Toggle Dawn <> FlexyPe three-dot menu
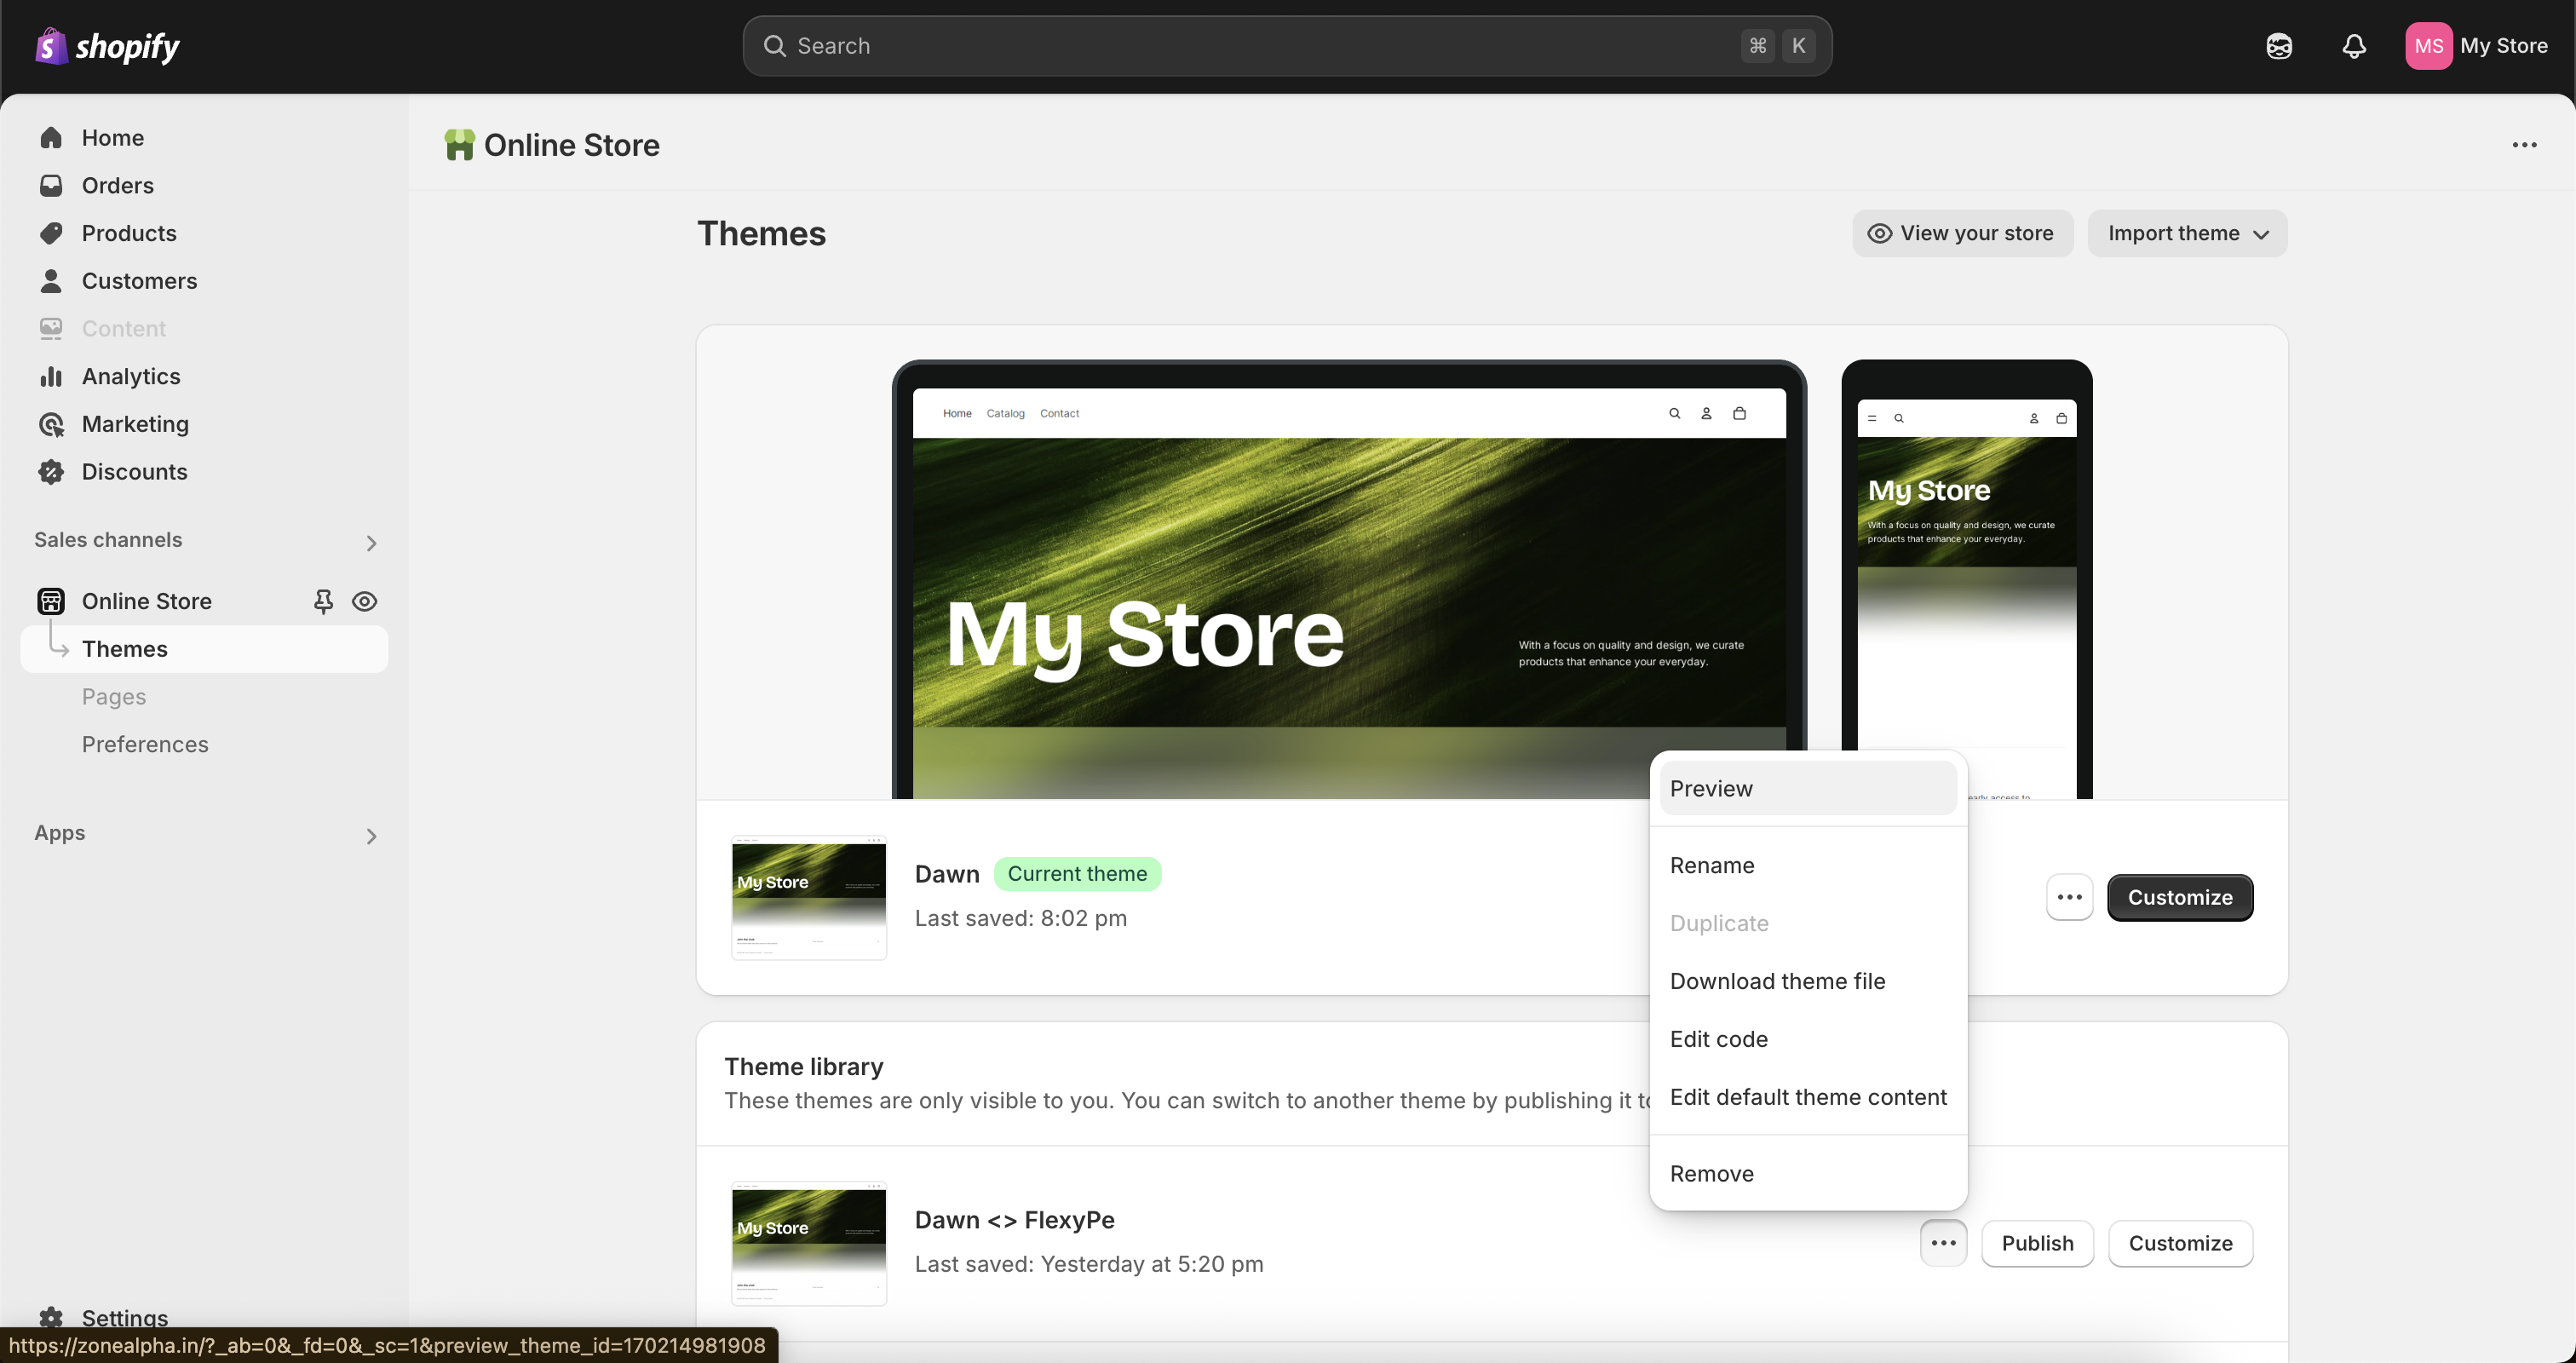Image resolution: width=2576 pixels, height=1363 pixels. (x=1943, y=1243)
